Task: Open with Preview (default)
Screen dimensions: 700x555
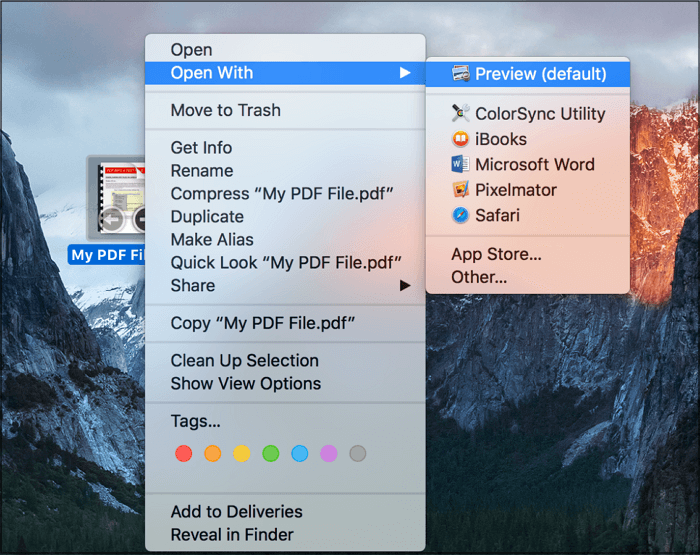Action: pyautogui.click(x=528, y=74)
